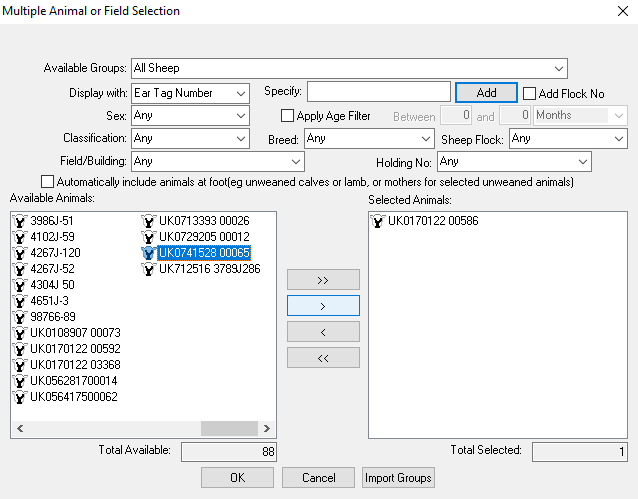Check automatically include animals at foot
The width and height of the screenshot is (638, 499).
tap(47, 182)
